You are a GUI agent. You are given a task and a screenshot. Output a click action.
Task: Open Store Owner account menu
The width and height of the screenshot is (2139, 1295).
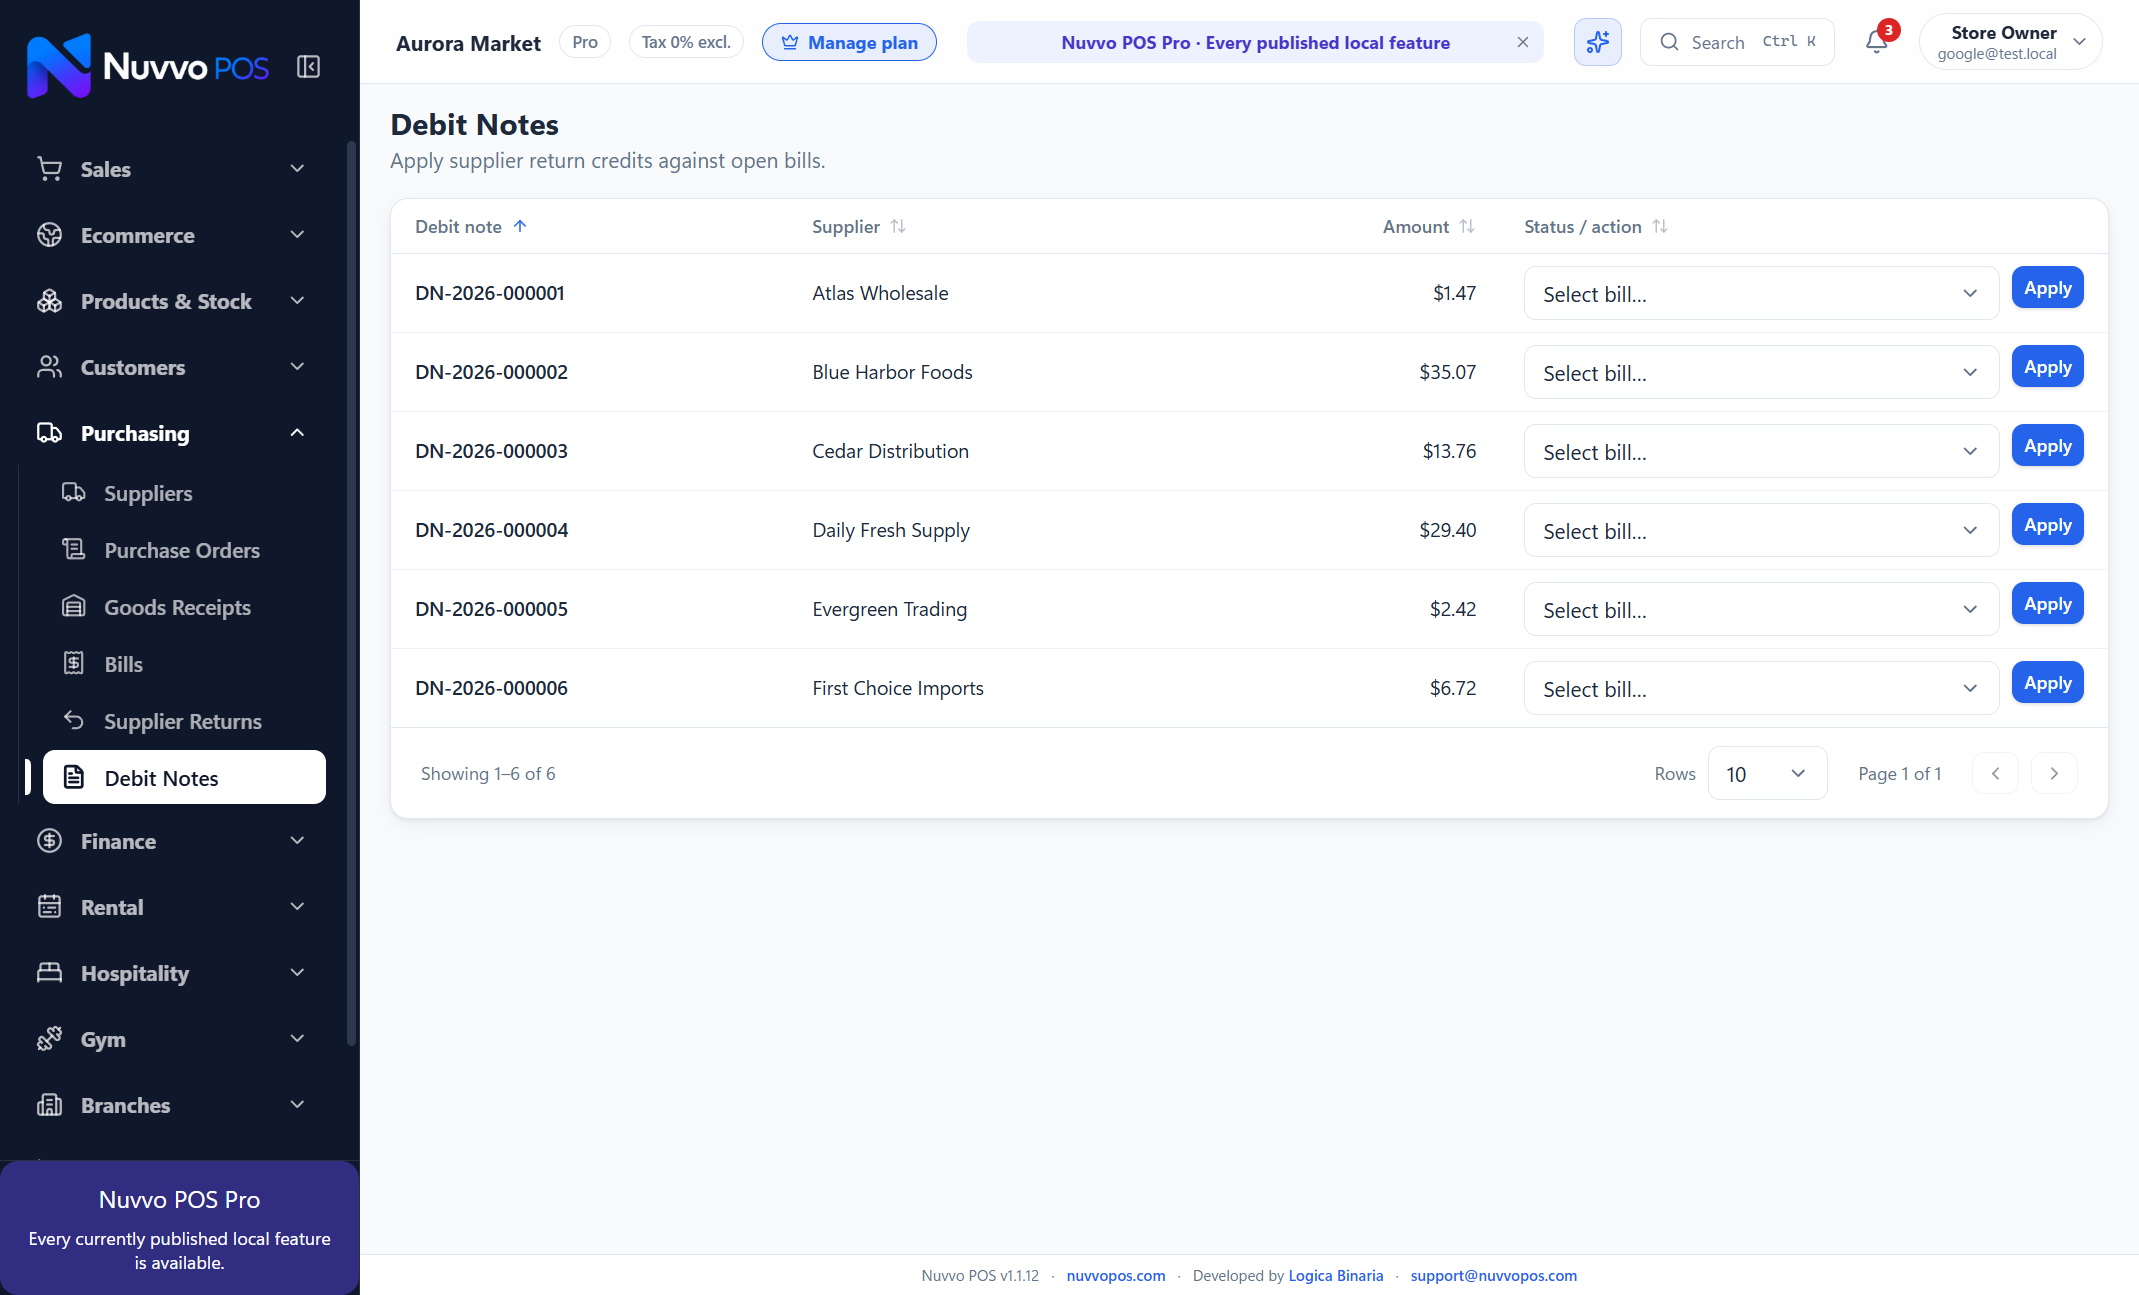[2010, 42]
